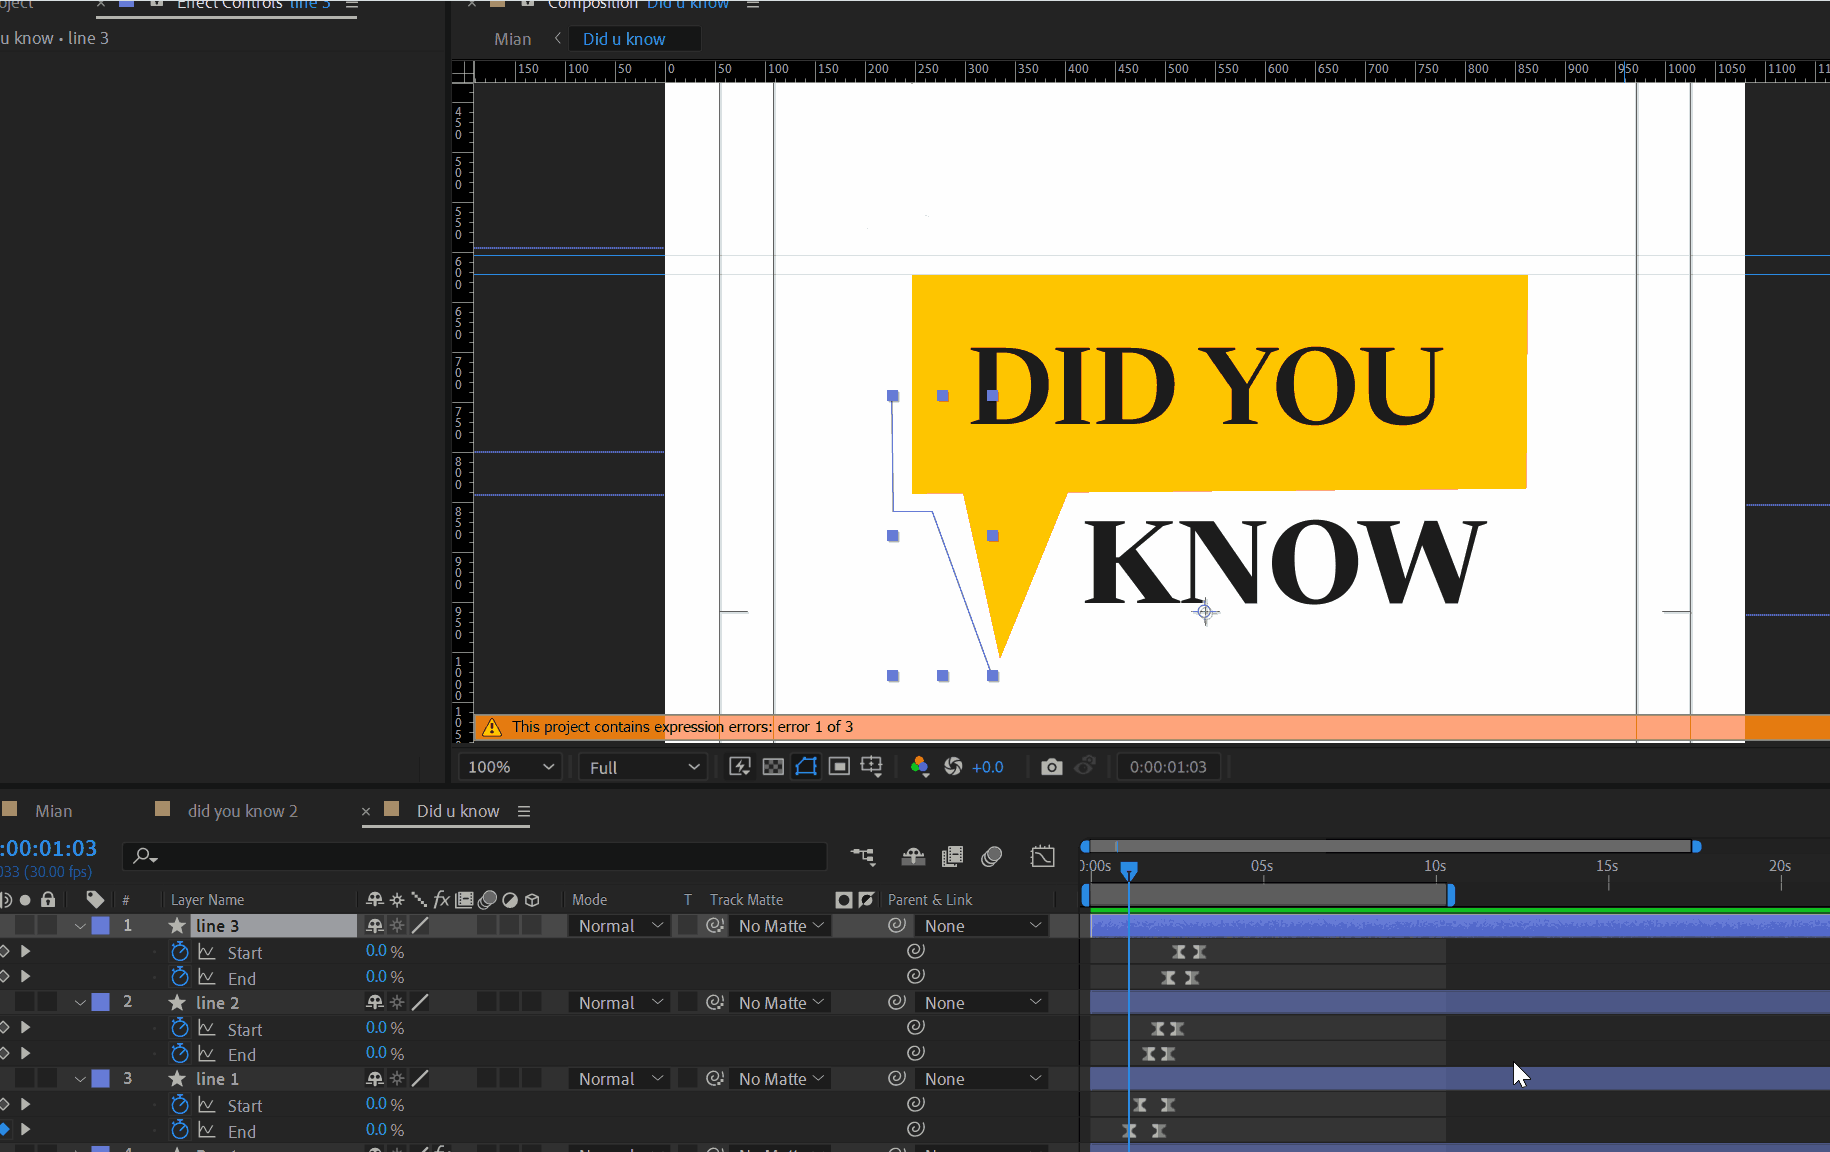Click track matte pick whip for line 2

715,1002
